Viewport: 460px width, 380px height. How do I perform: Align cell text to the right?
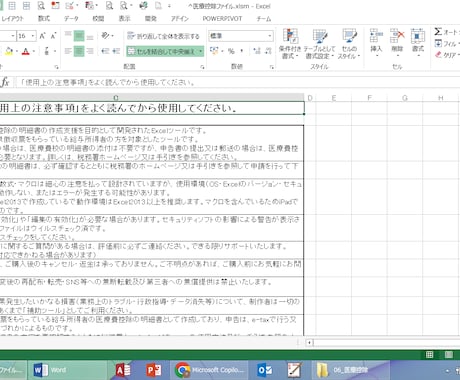click(x=90, y=51)
